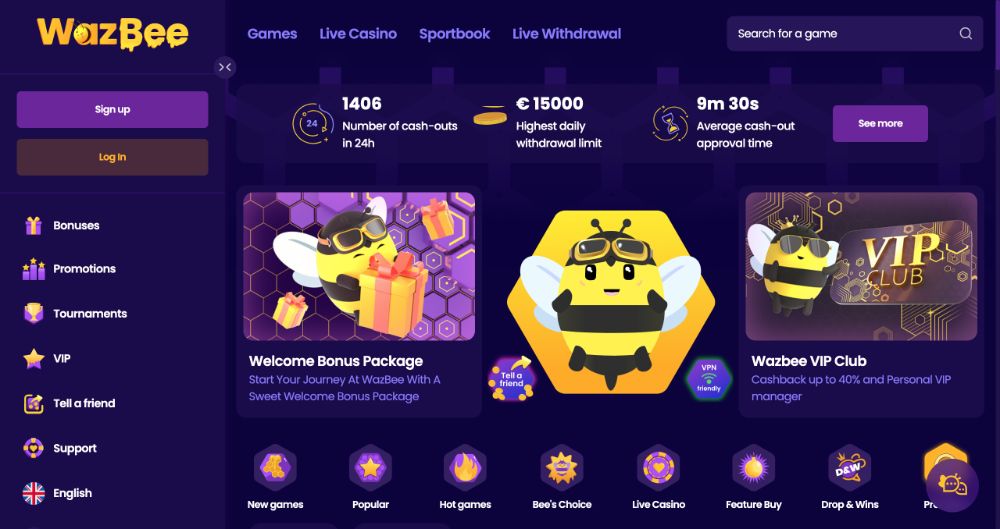This screenshot has height=529, width=1000.
Task: Open the live chat bubble icon
Action: pos(952,486)
